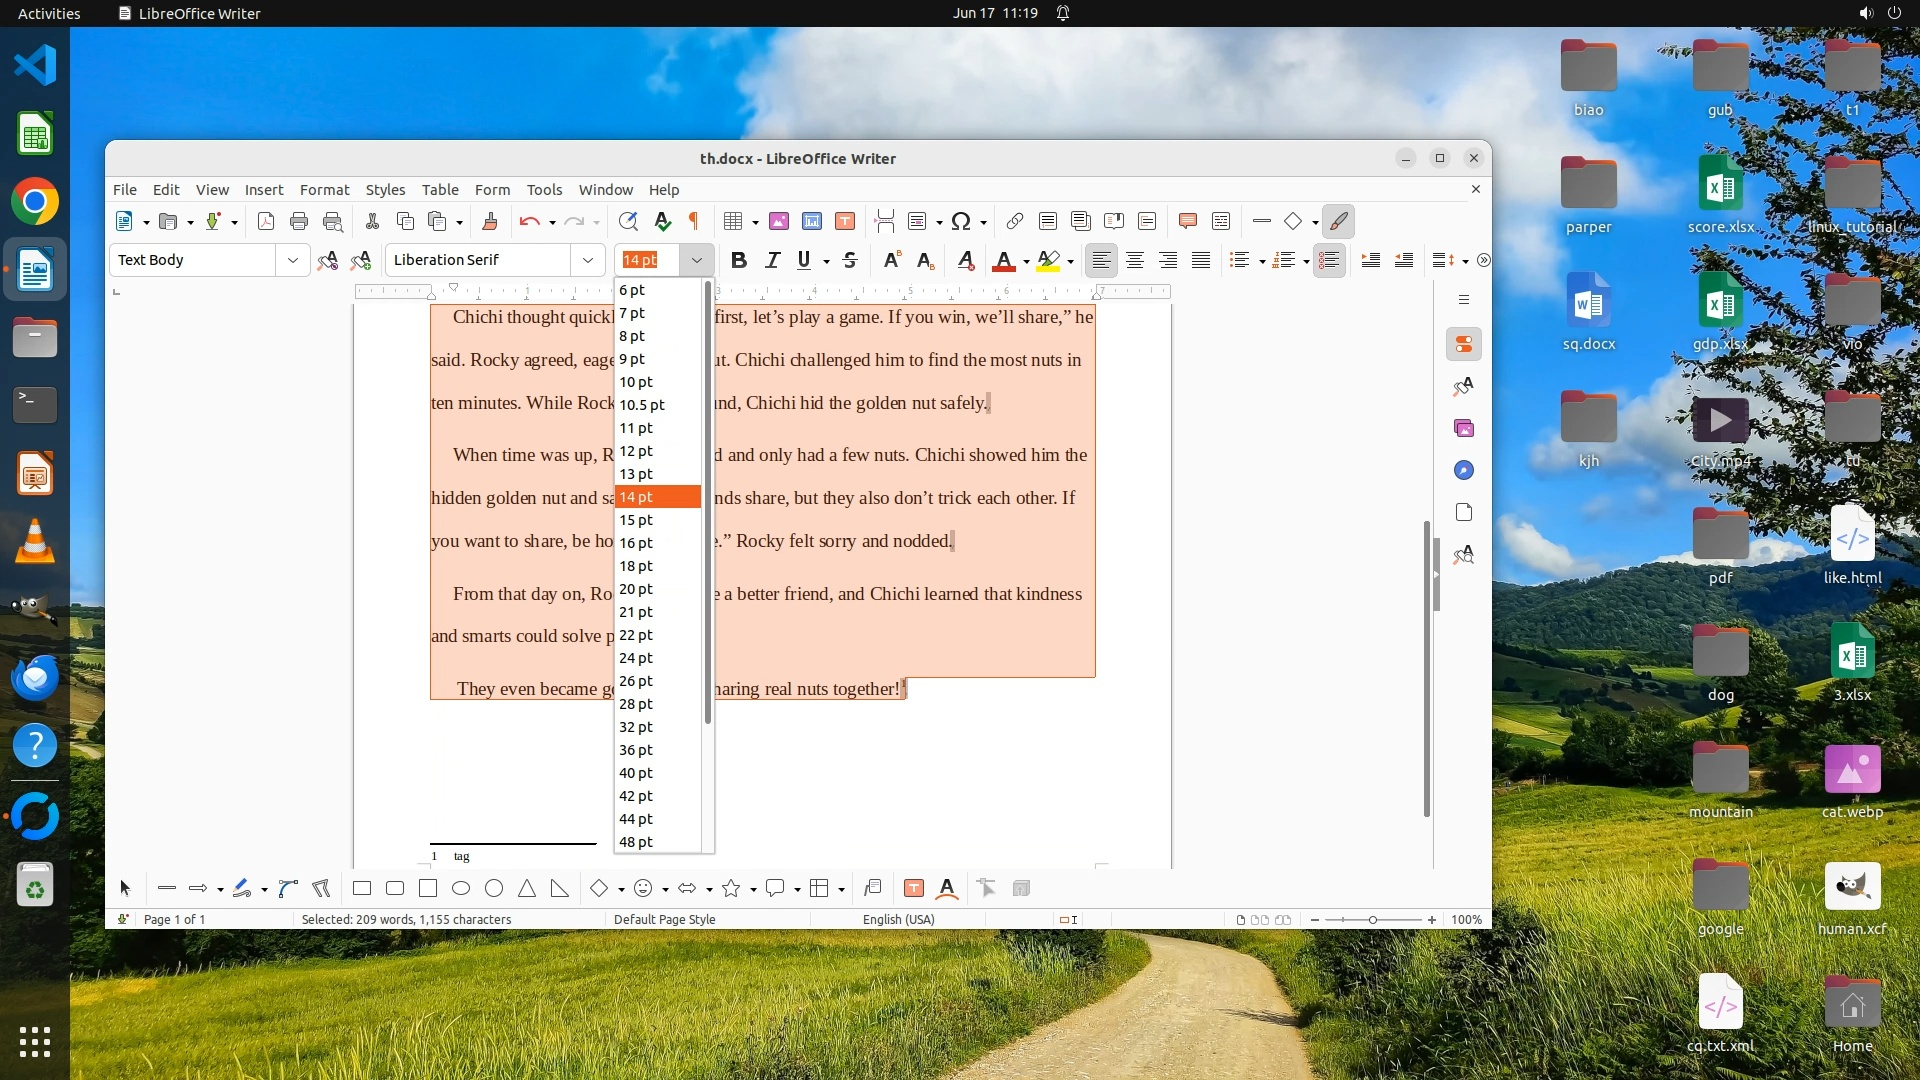
Task: Choose 24 pt from font size list
Action: point(636,658)
